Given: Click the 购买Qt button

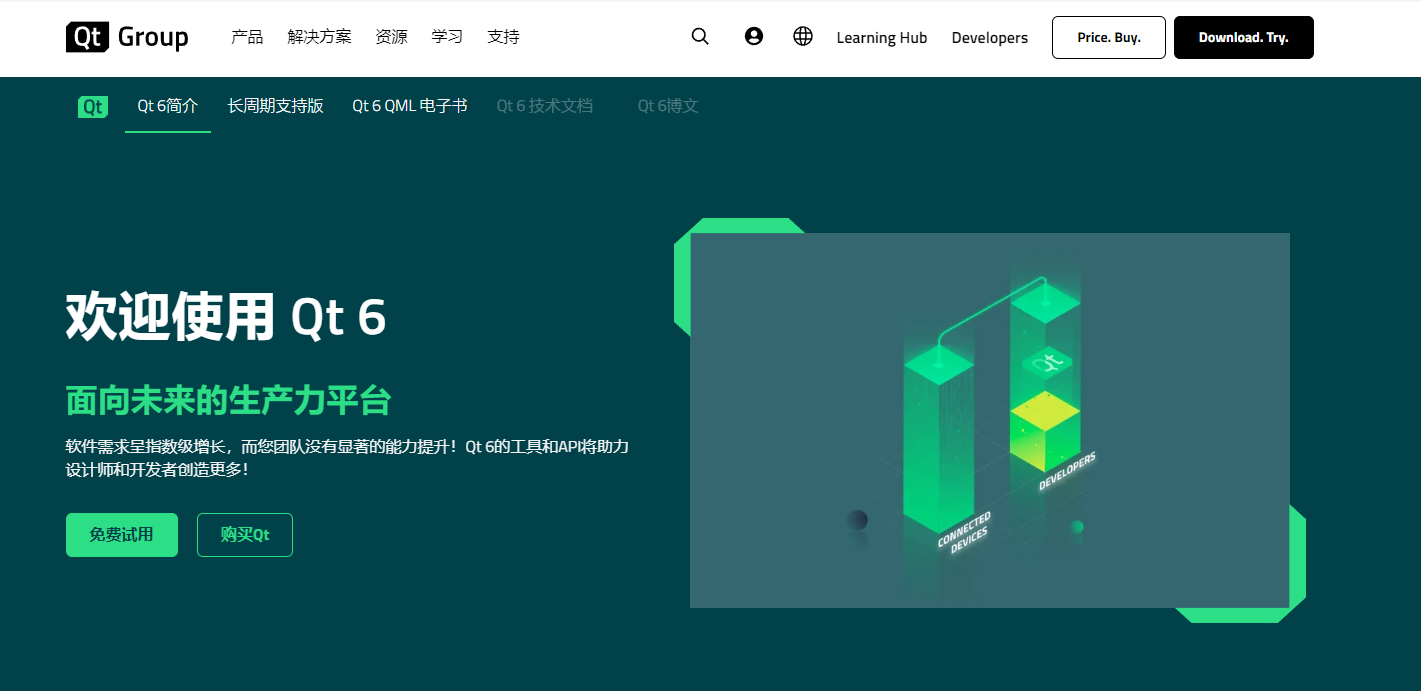Looking at the screenshot, I should pyautogui.click(x=245, y=535).
